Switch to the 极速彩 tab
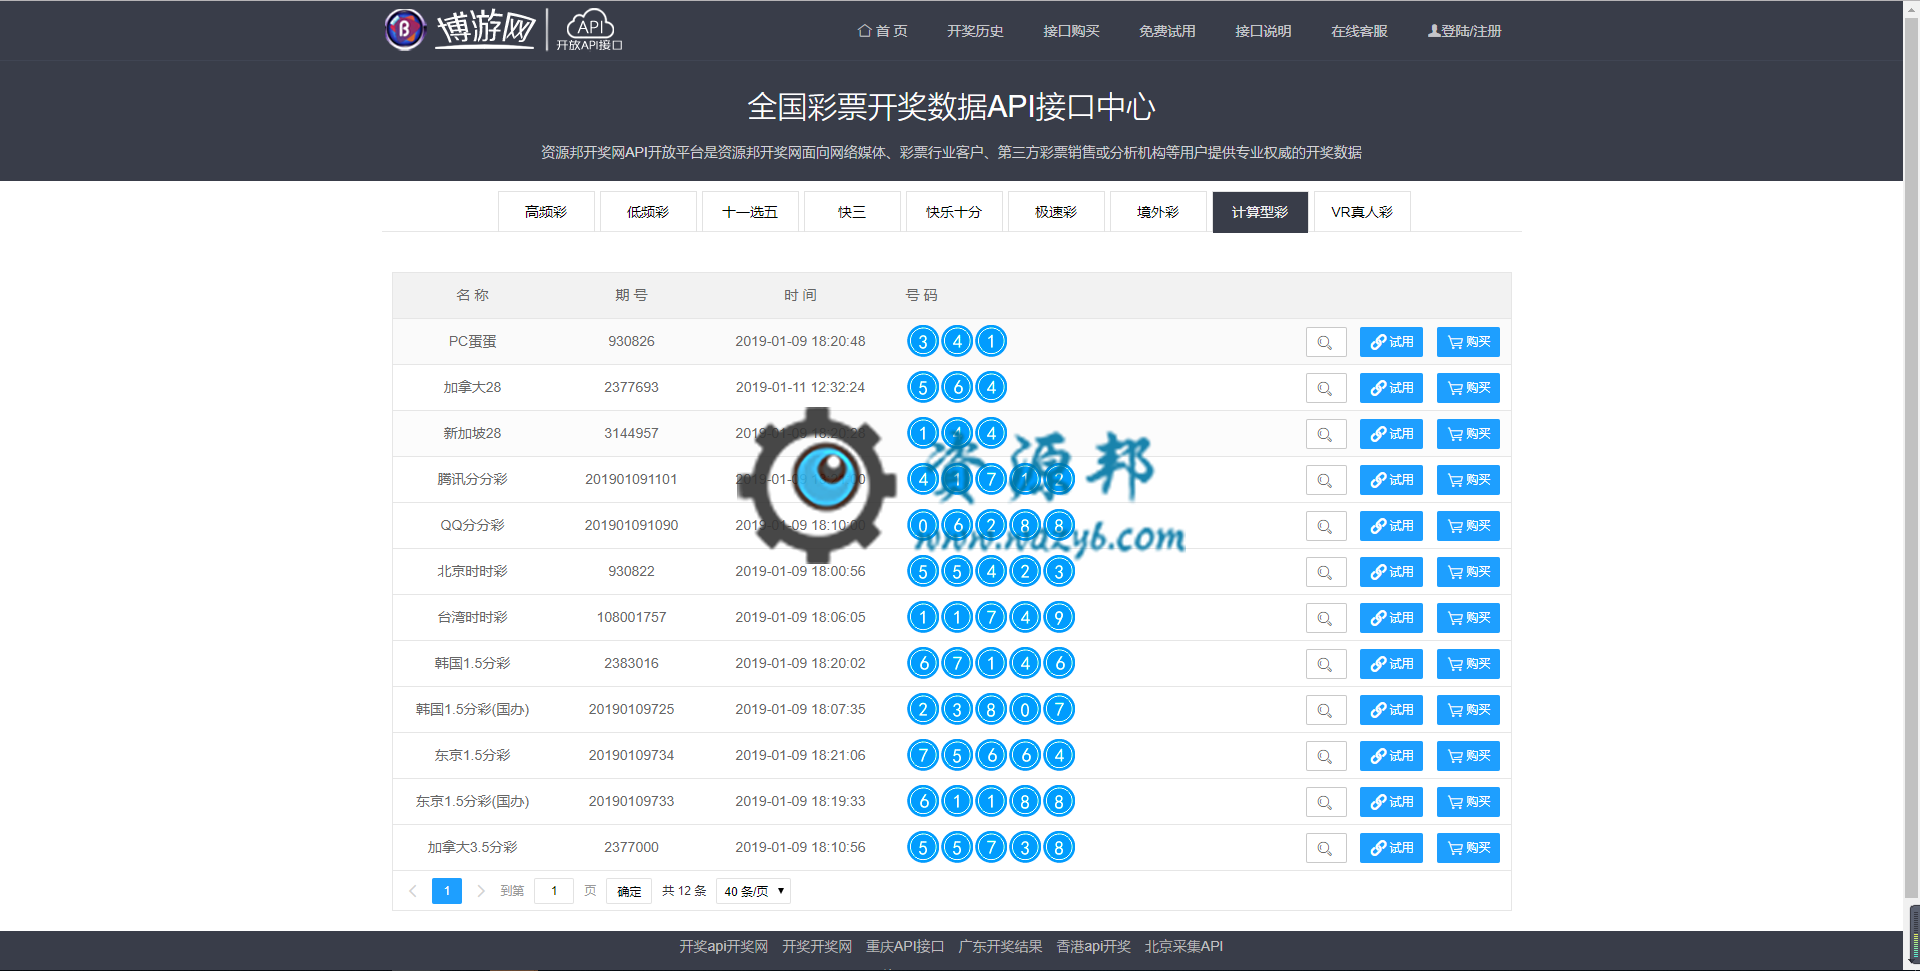The width and height of the screenshot is (1920, 971). 1056,212
